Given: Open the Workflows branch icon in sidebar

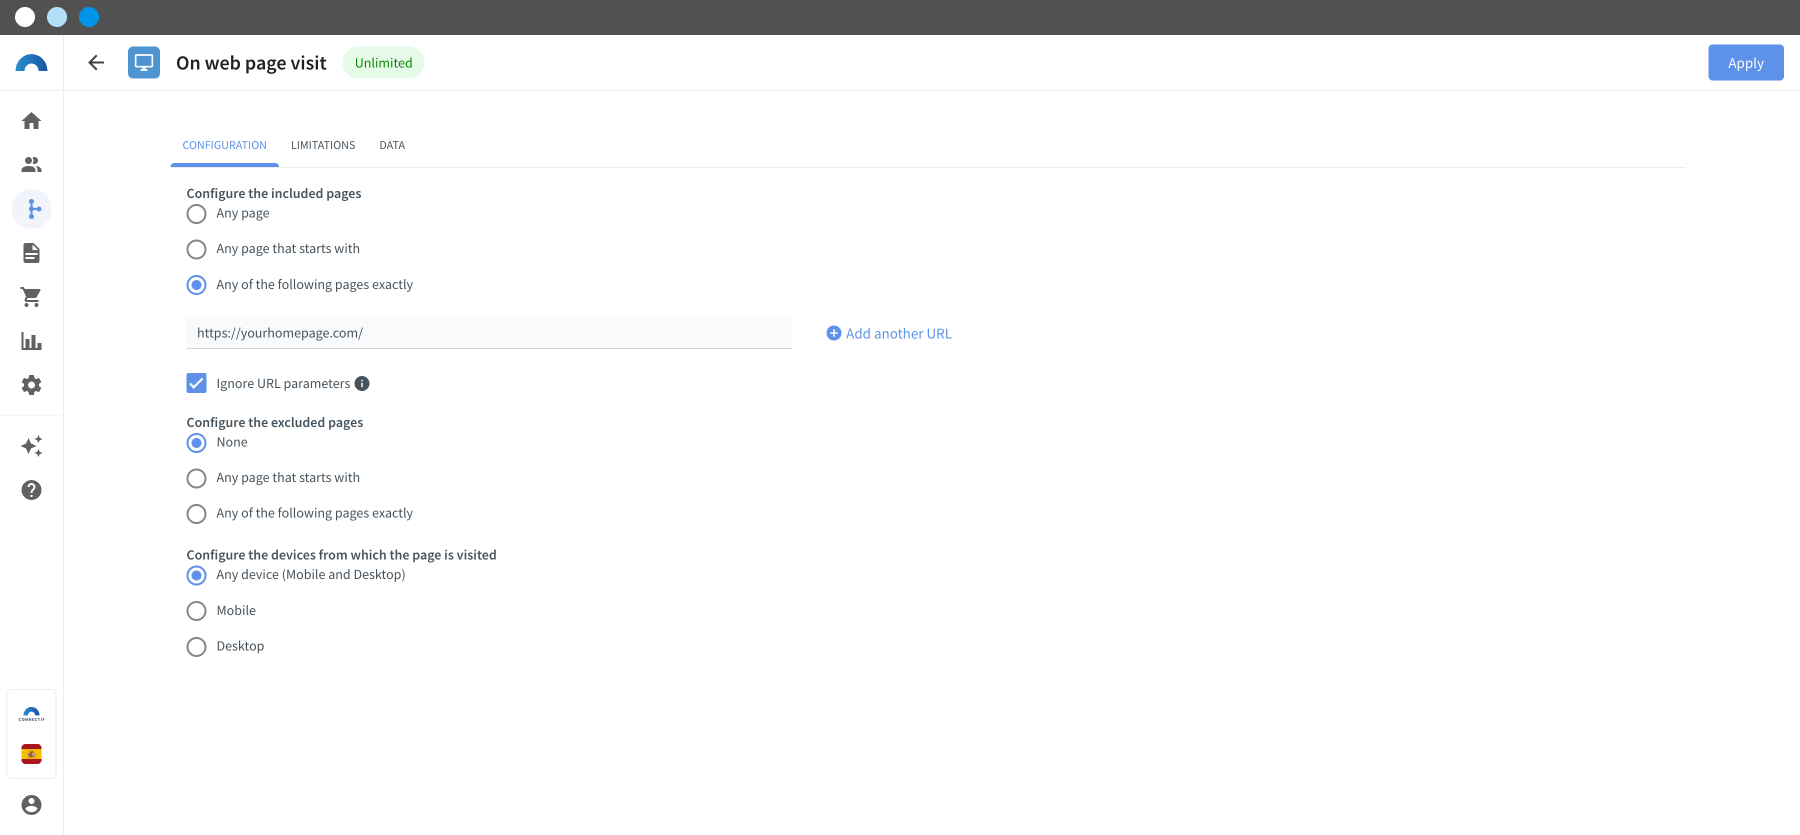Looking at the screenshot, I should click(x=31, y=209).
